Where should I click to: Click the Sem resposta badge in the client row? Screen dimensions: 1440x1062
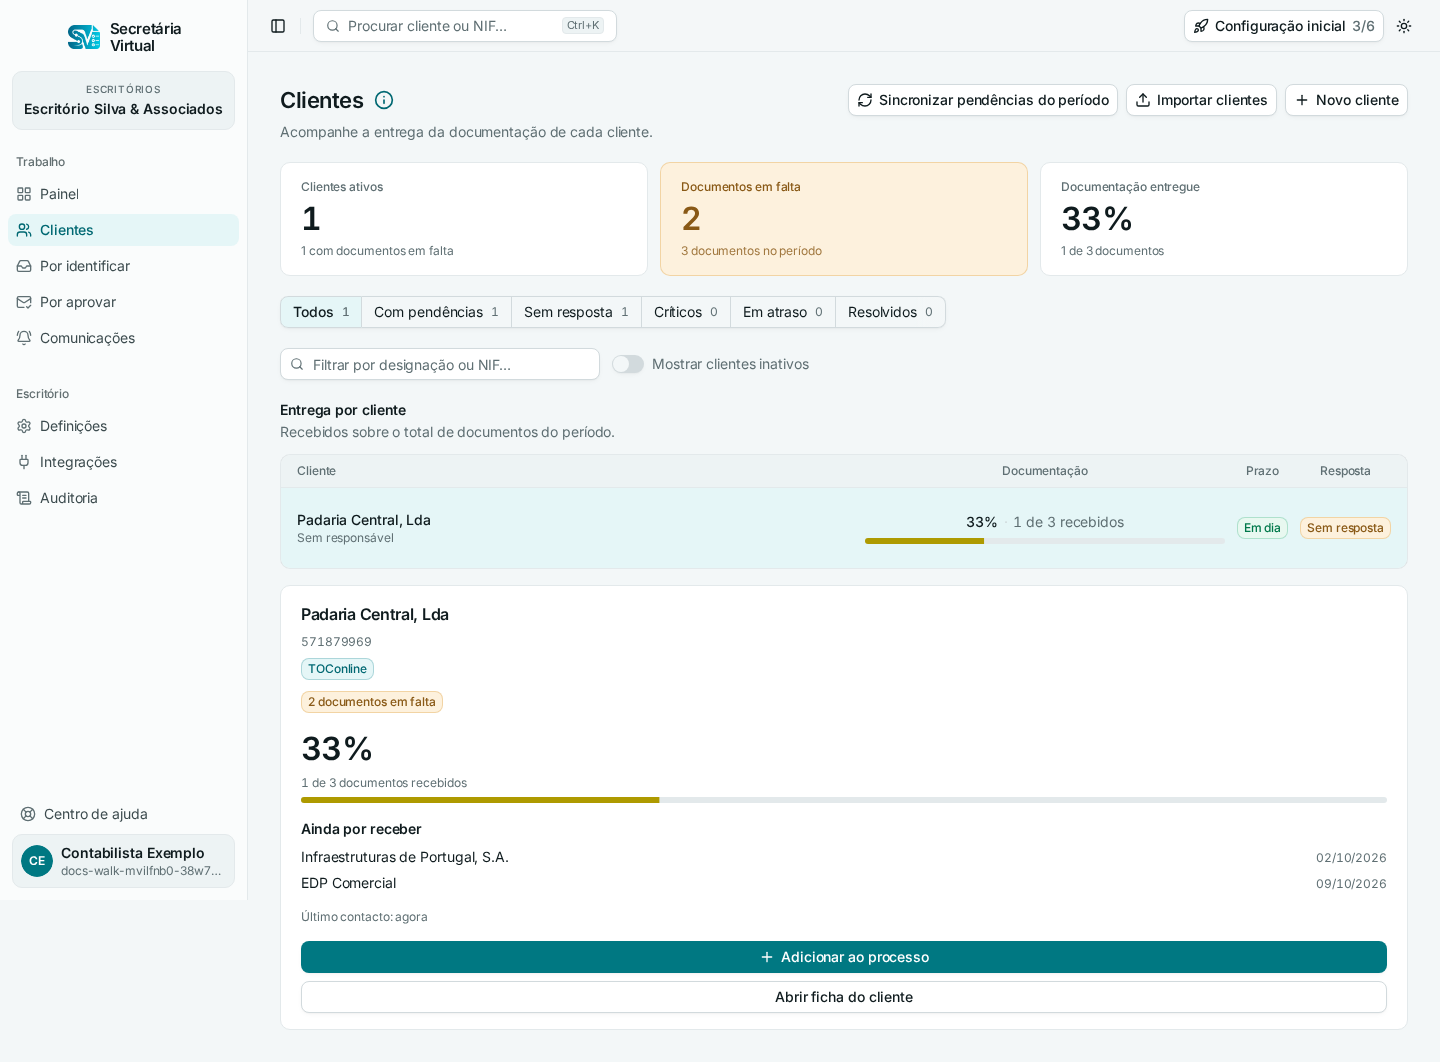1345,528
